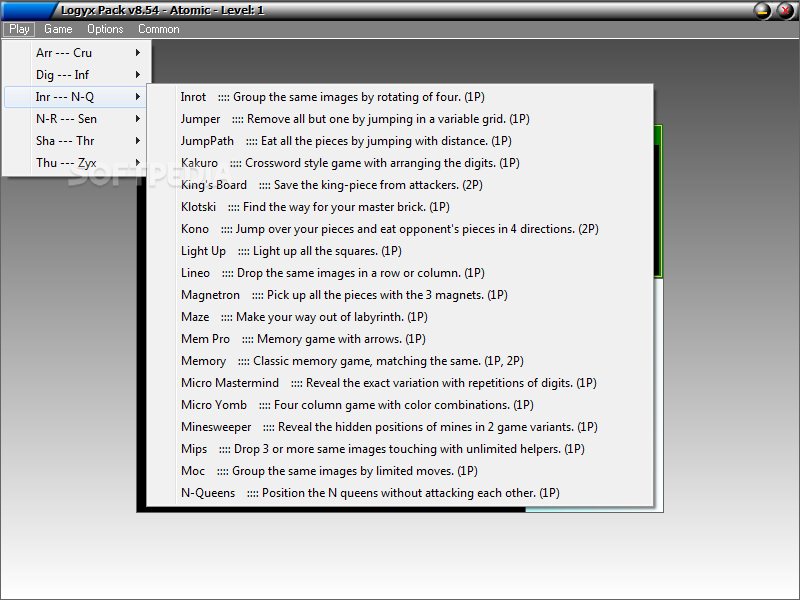800x600 pixels.
Task: Minimize the Logyx Pack window
Action: coord(763,10)
